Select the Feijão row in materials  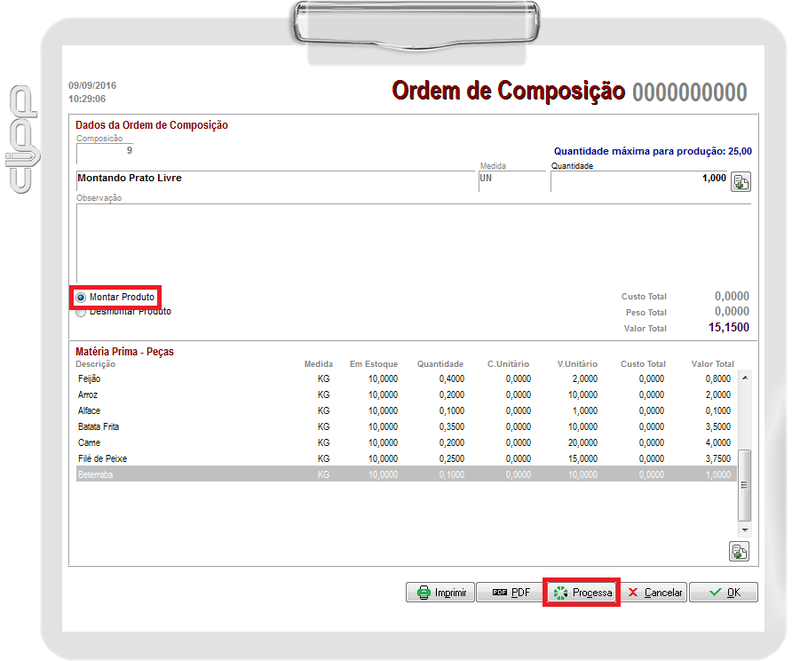click(200, 379)
